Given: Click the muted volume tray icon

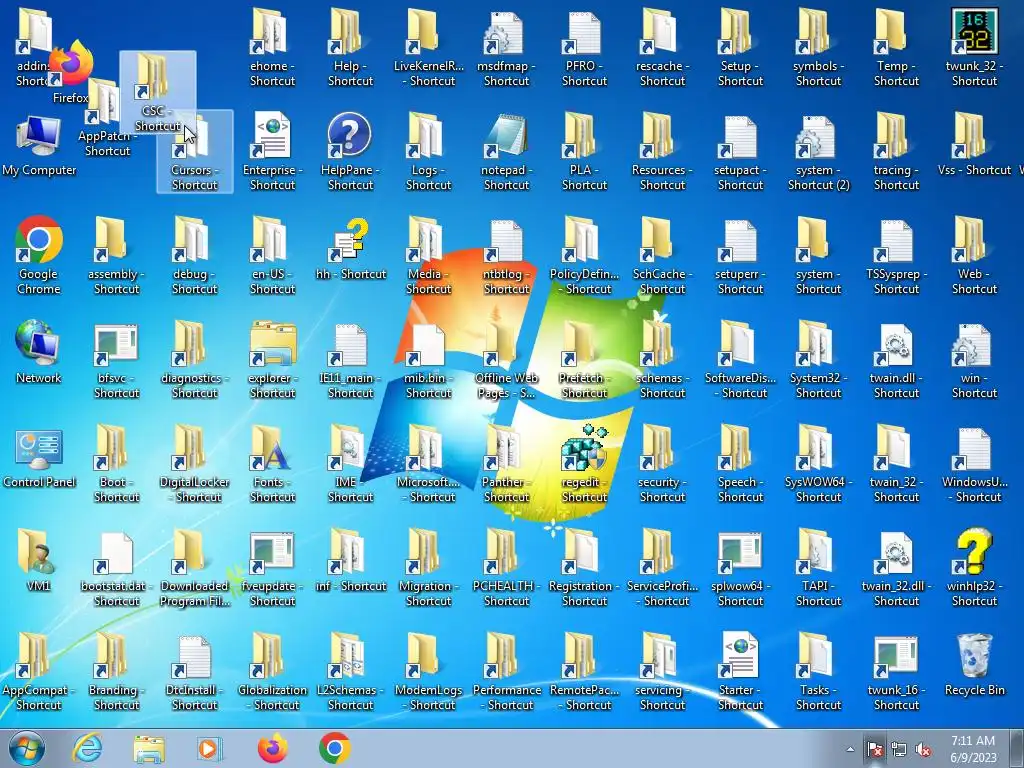Looking at the screenshot, I should click(x=923, y=750).
